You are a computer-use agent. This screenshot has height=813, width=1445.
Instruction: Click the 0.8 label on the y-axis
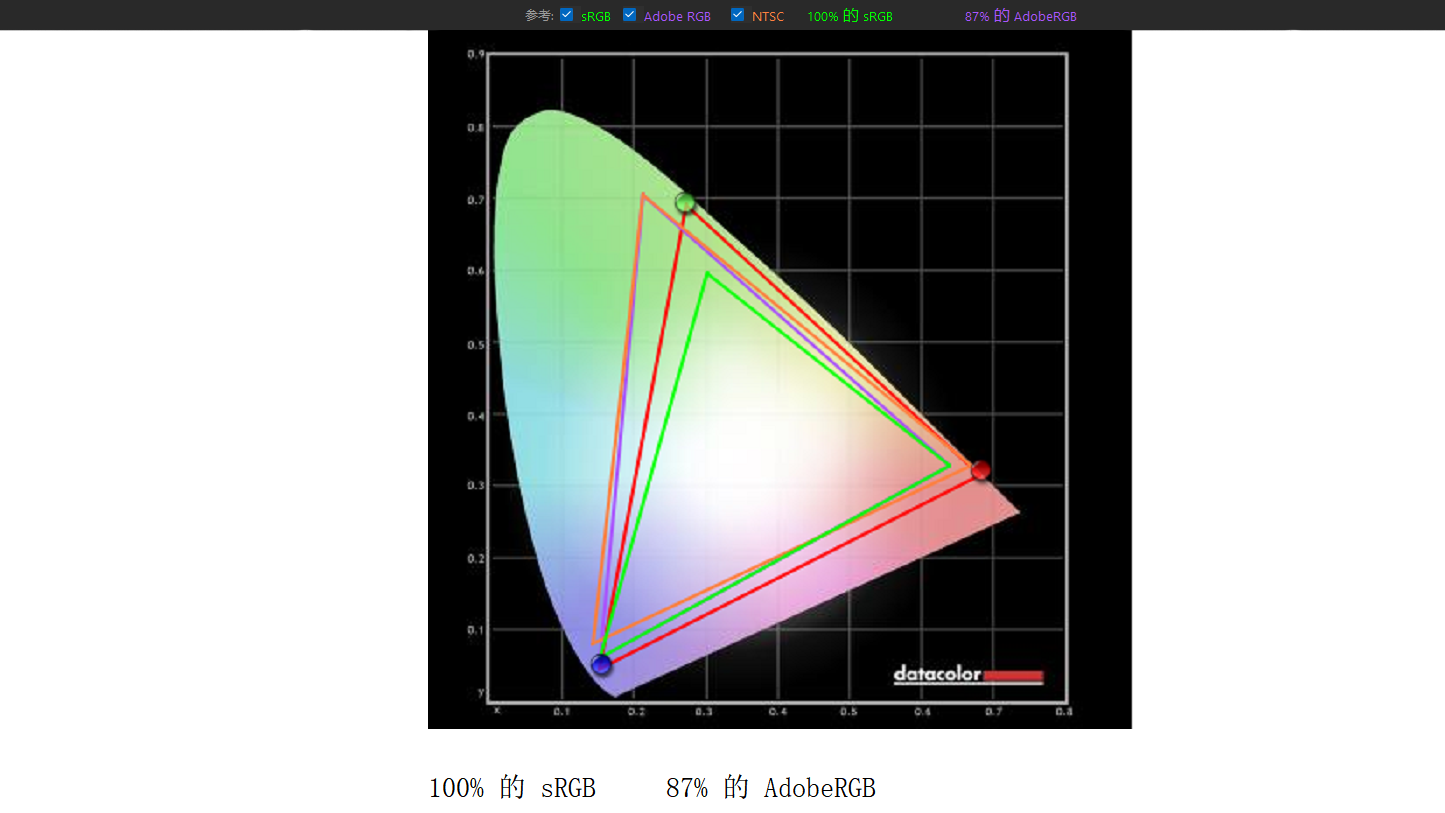477,127
